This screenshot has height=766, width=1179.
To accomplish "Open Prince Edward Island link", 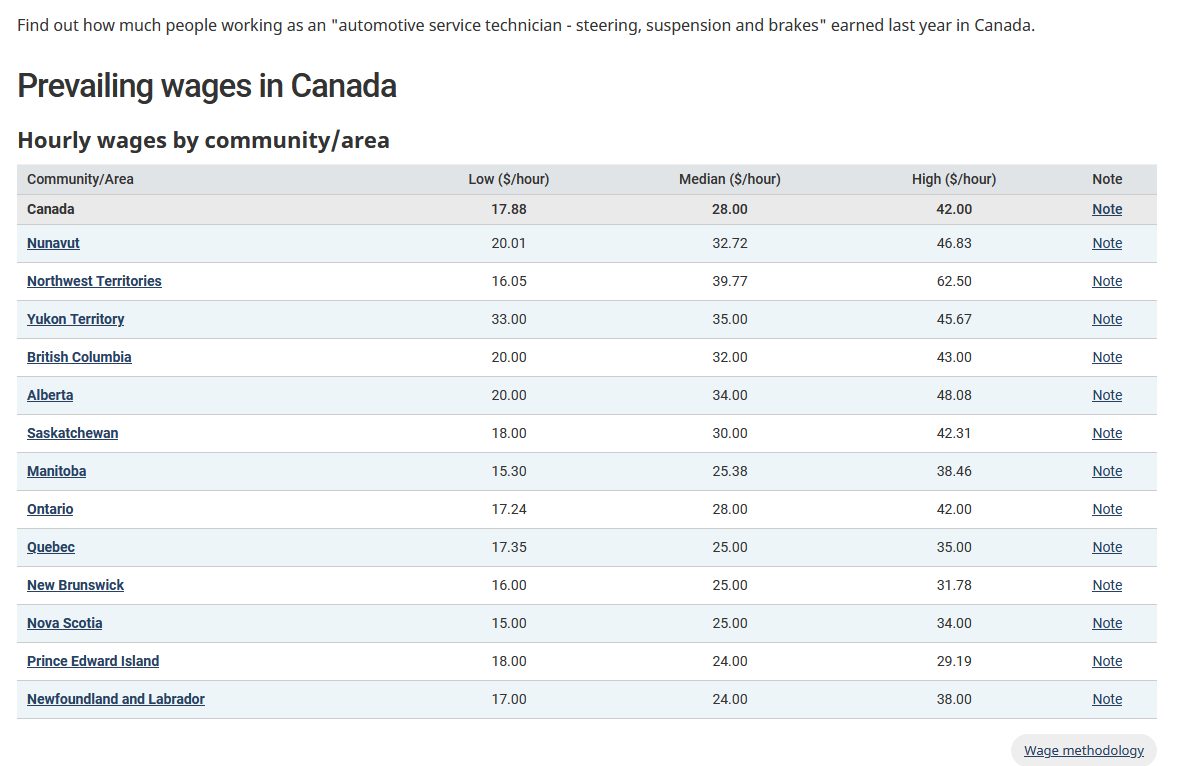I will pos(93,661).
